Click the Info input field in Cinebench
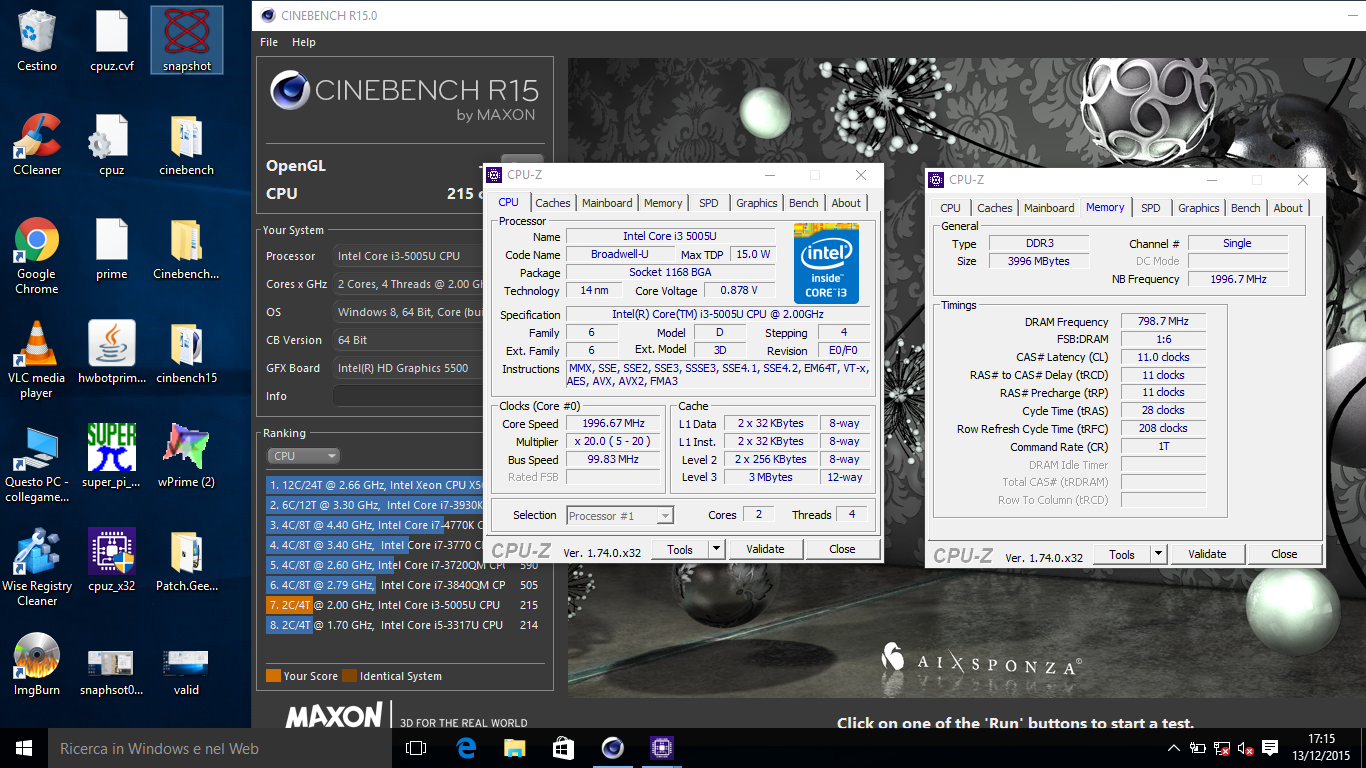 point(408,396)
